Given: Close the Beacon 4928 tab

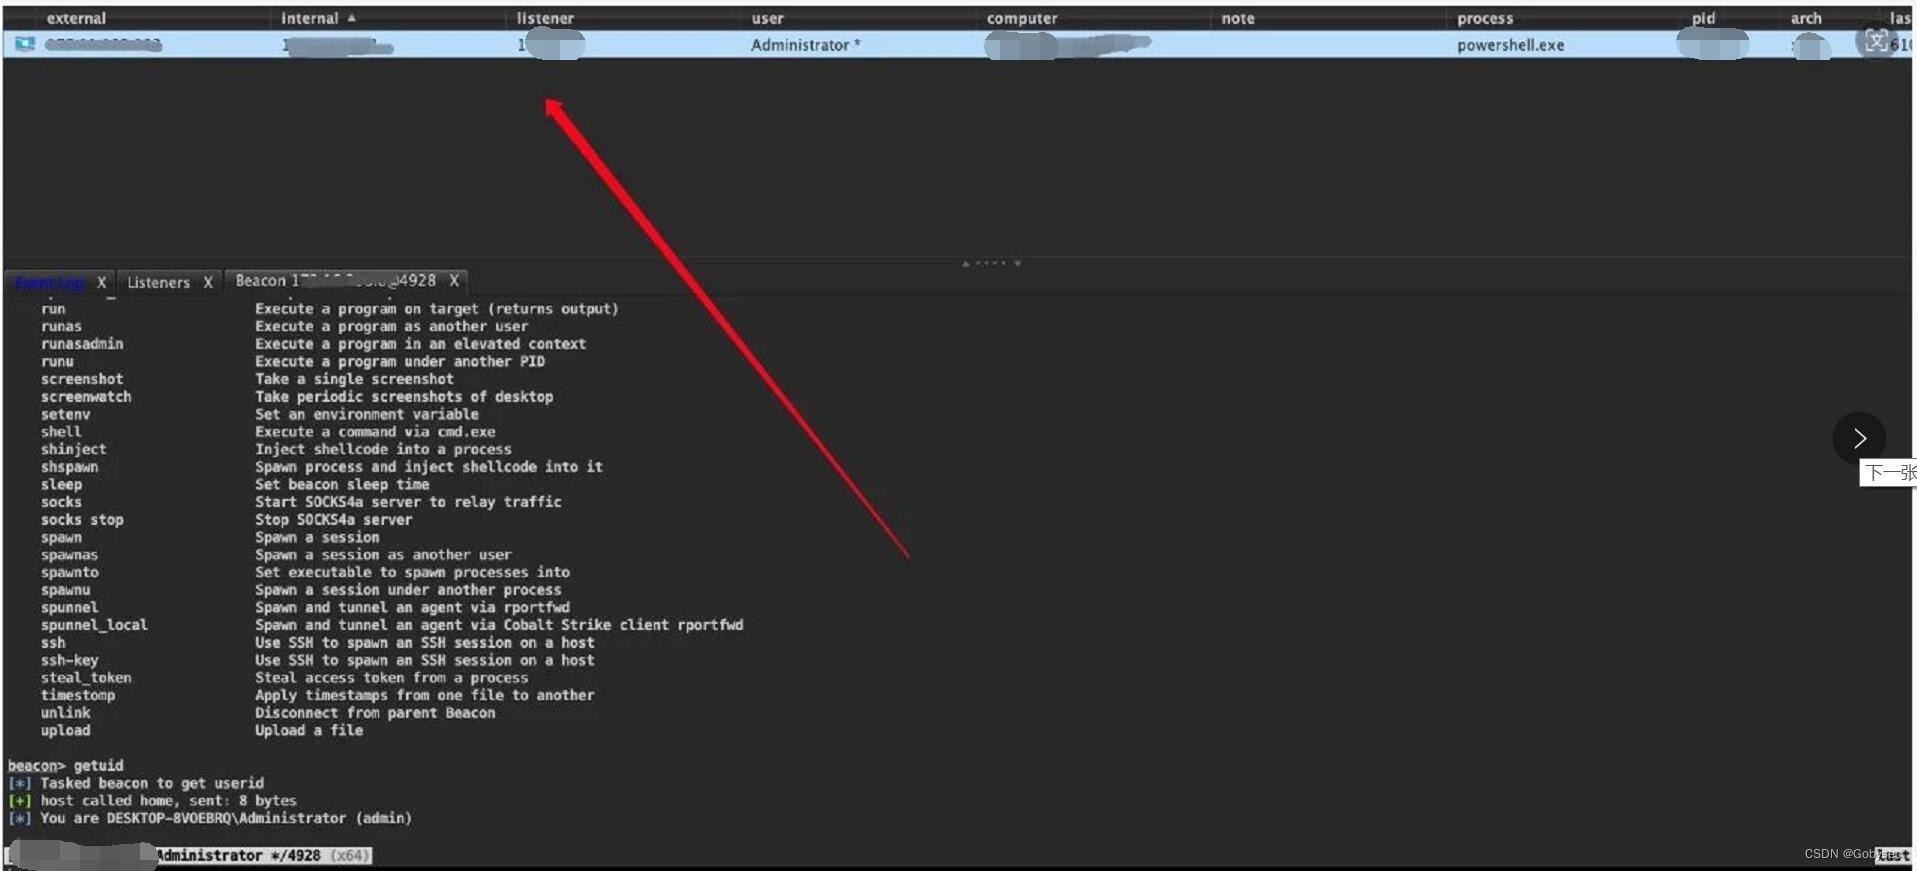Looking at the screenshot, I should pyautogui.click(x=454, y=281).
